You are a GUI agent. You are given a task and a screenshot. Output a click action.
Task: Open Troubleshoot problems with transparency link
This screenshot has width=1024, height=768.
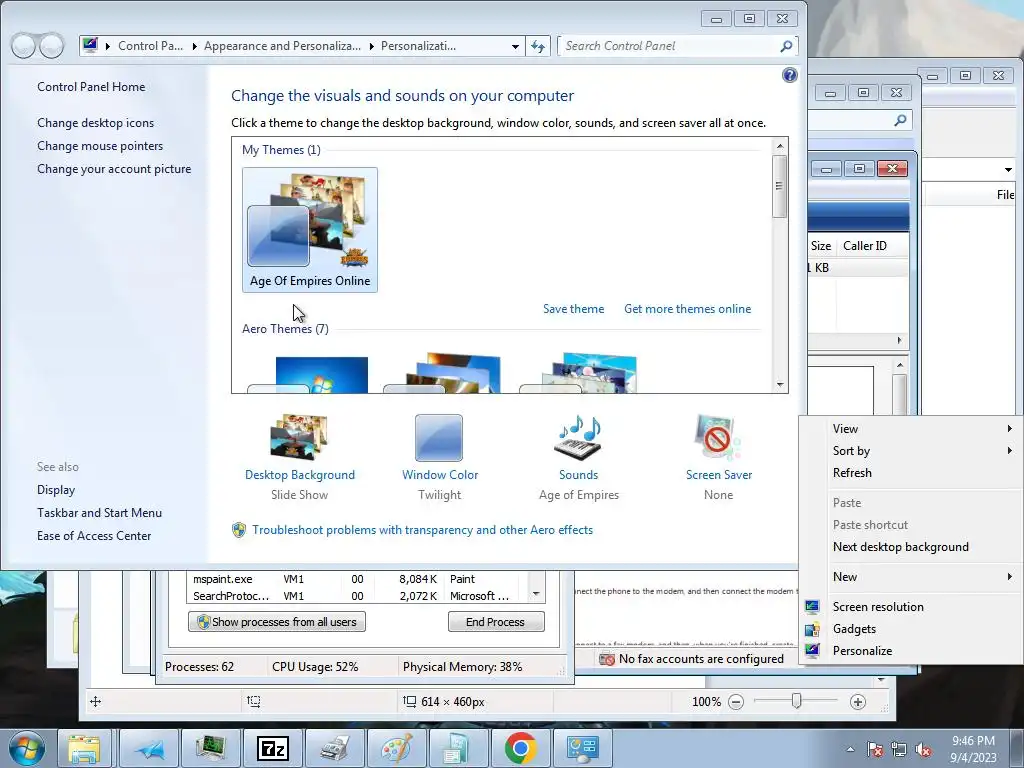click(x=423, y=530)
